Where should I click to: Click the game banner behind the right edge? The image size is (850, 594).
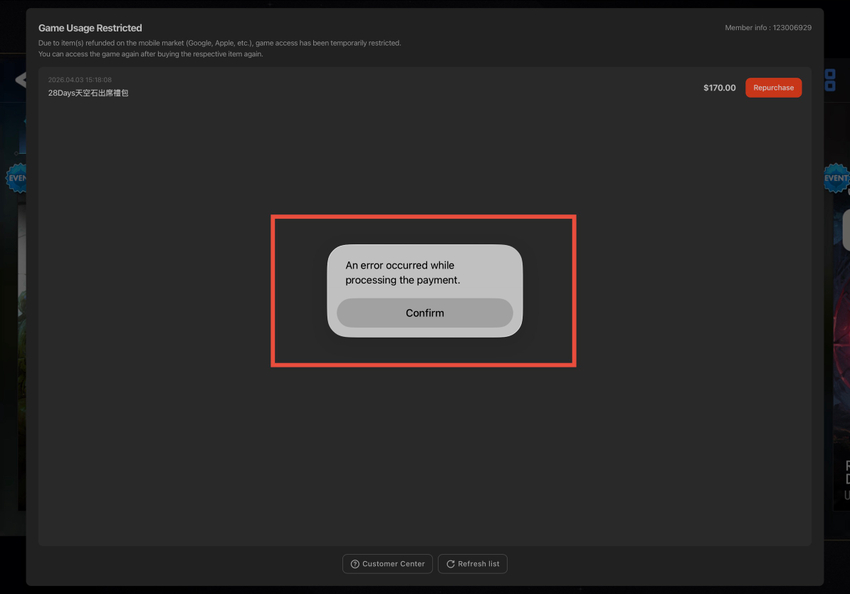[838, 350]
